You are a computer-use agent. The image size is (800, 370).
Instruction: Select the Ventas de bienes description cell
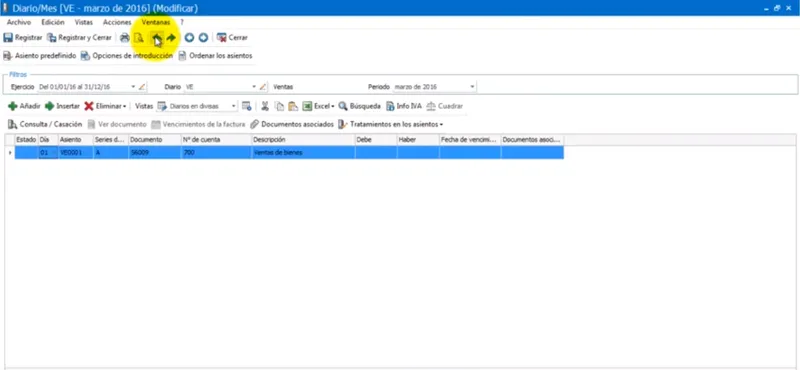[303, 152]
